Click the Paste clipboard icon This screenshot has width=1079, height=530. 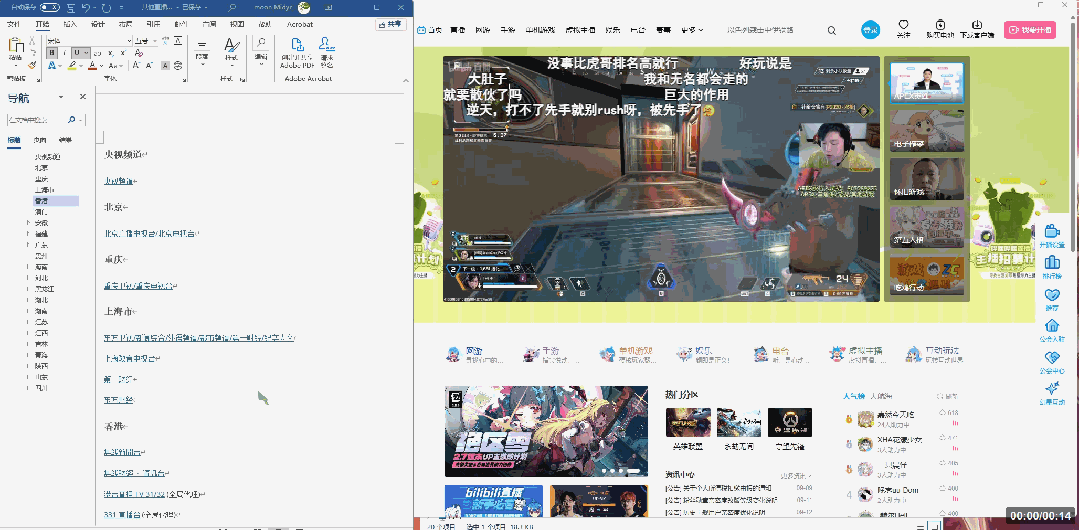coord(17,45)
